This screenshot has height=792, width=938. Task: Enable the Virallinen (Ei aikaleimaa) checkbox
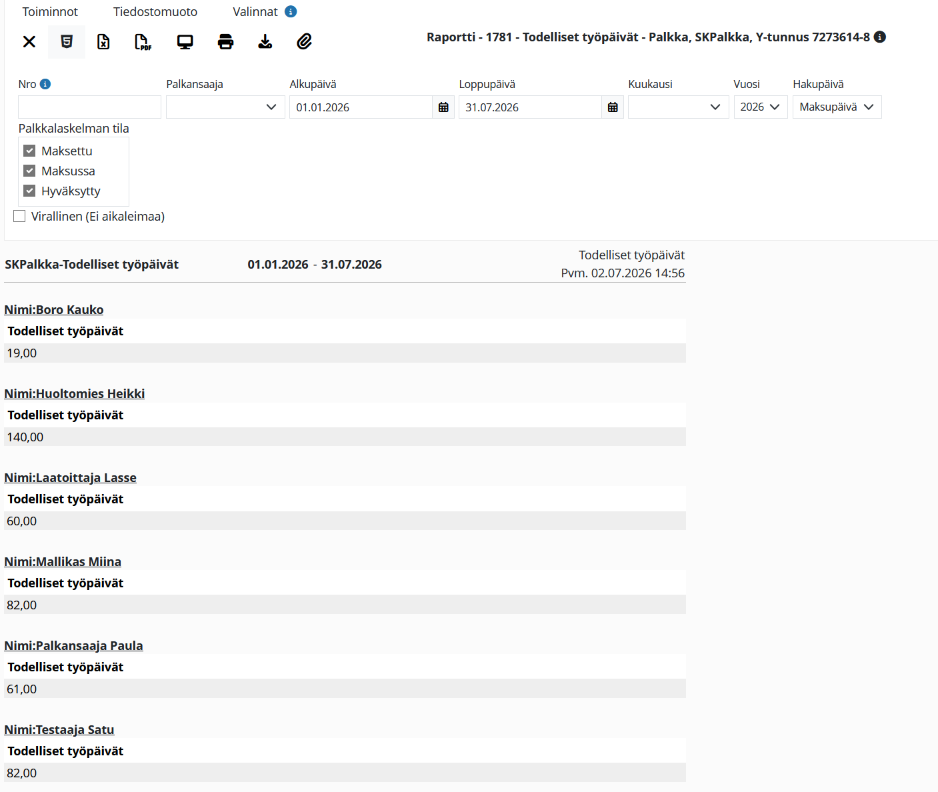19,216
